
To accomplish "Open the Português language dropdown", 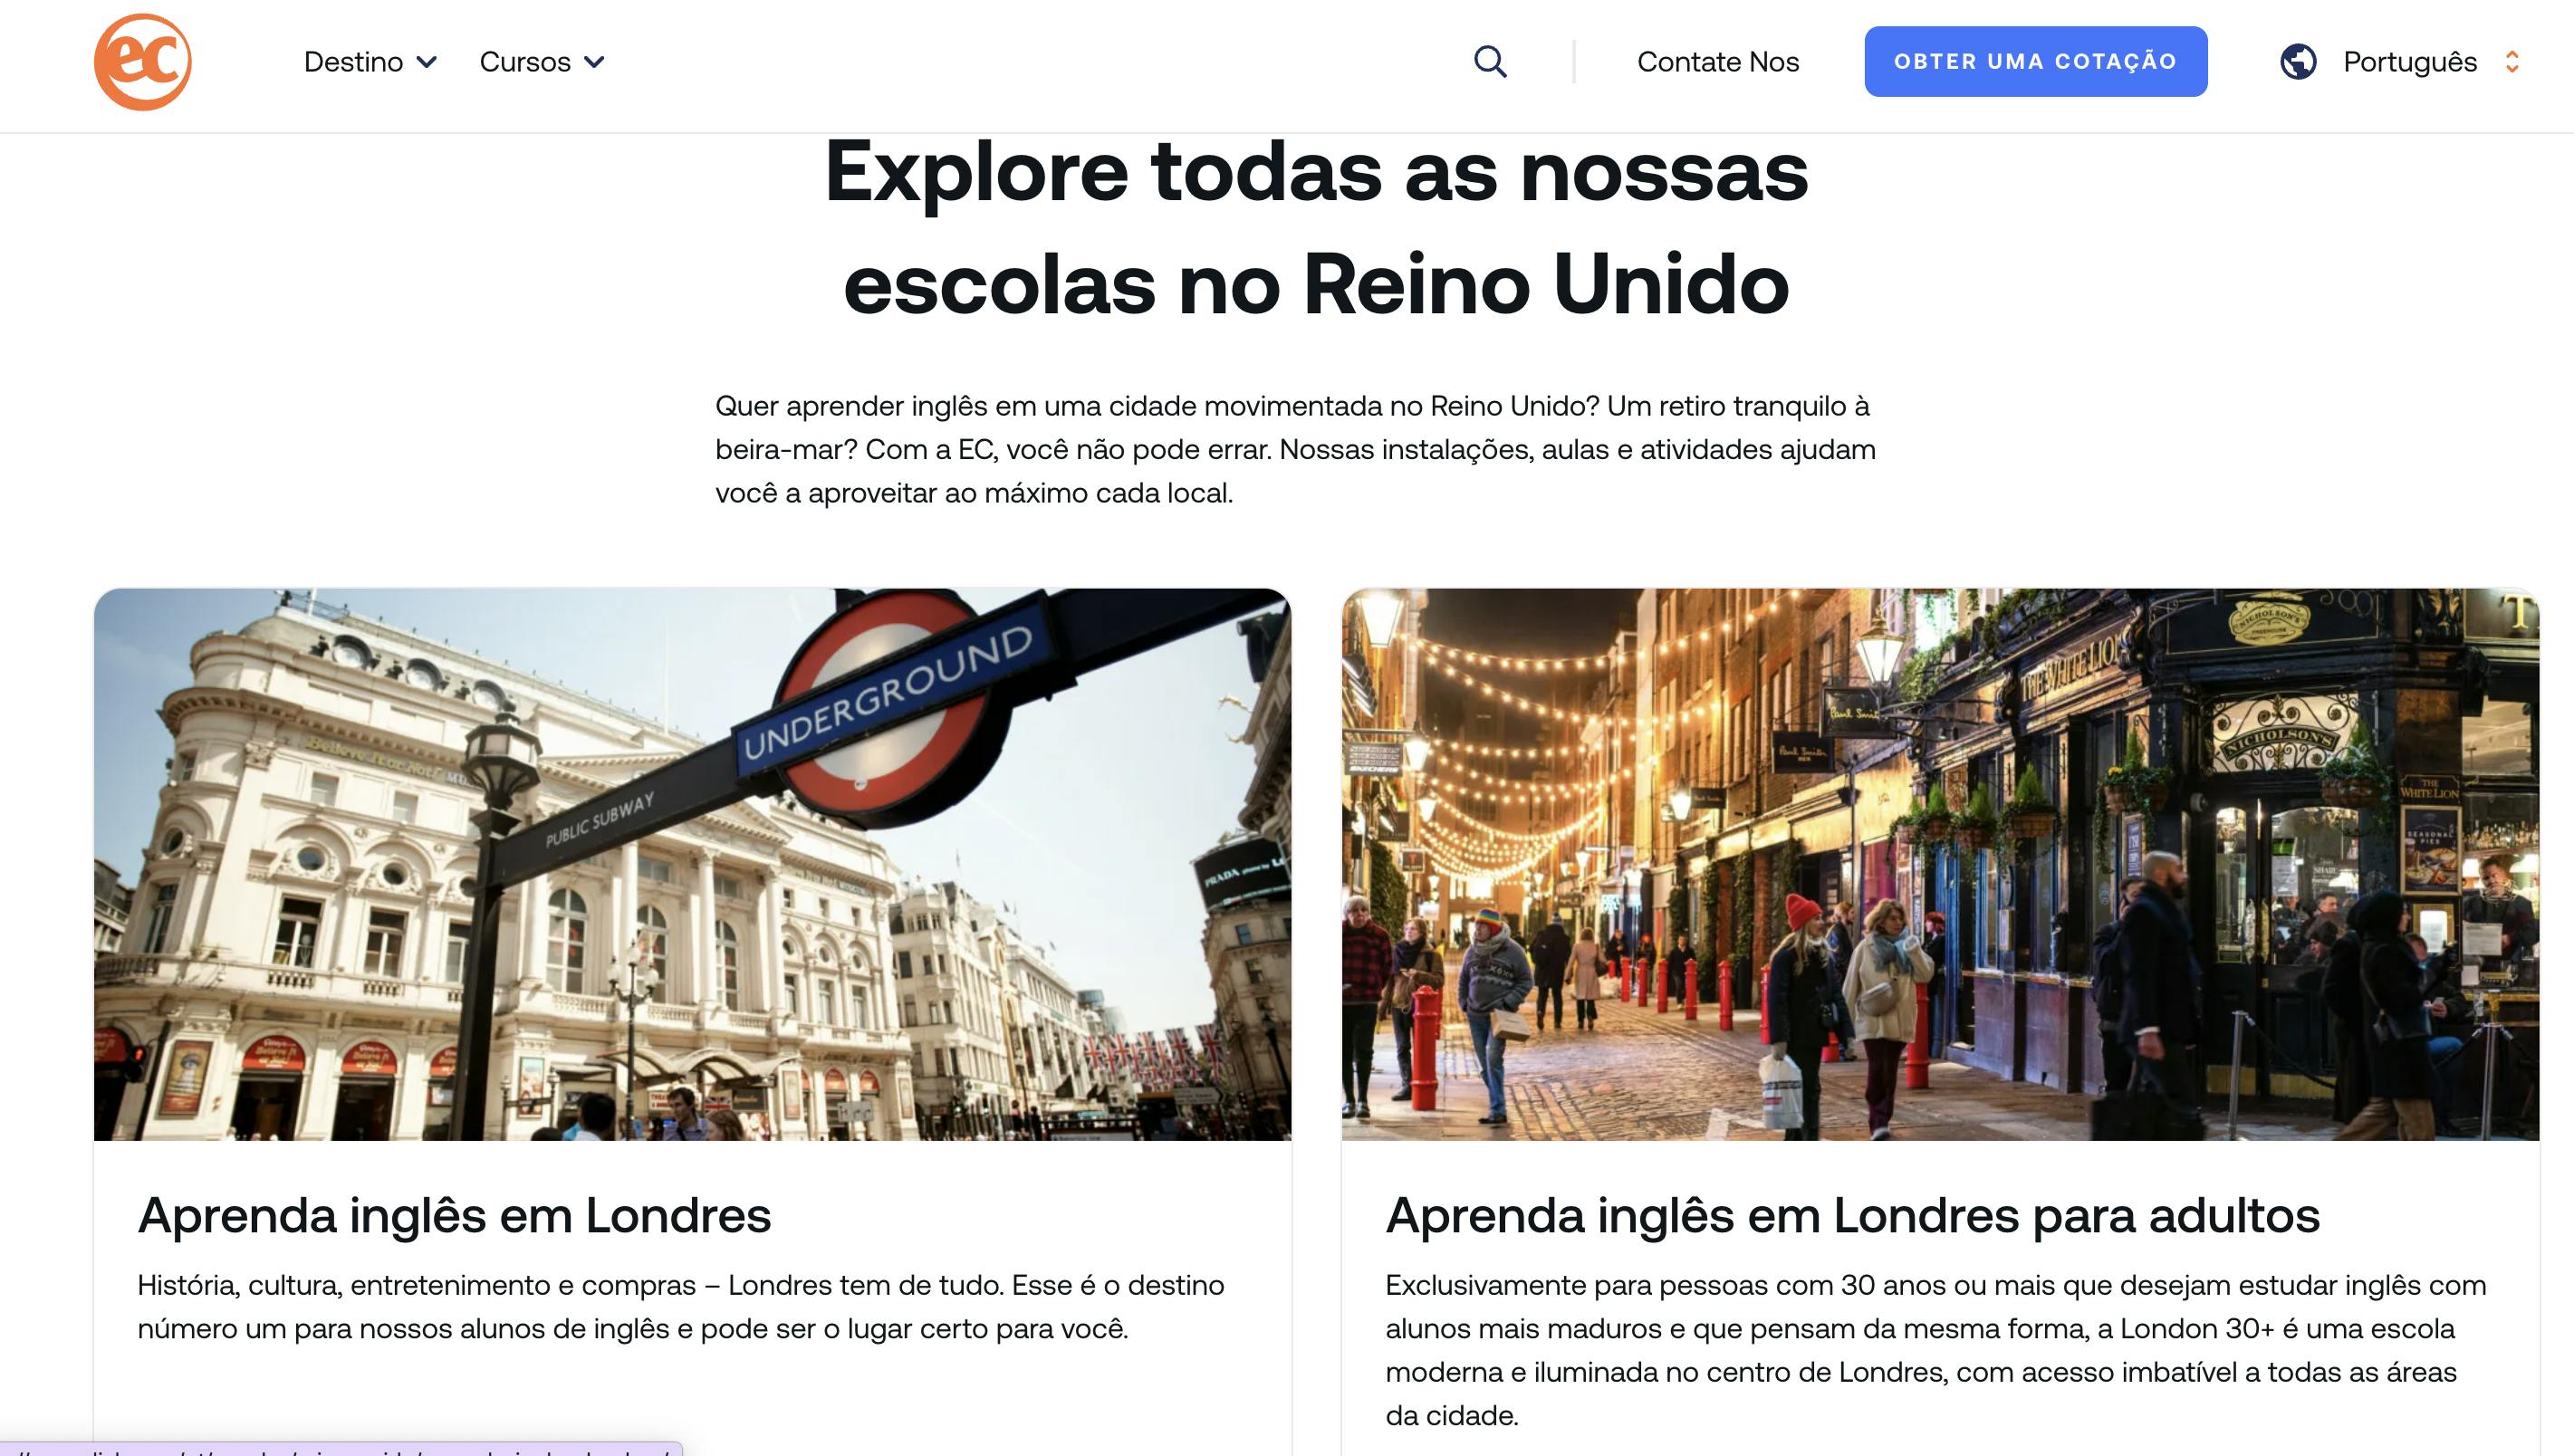I will pos(2409,62).
